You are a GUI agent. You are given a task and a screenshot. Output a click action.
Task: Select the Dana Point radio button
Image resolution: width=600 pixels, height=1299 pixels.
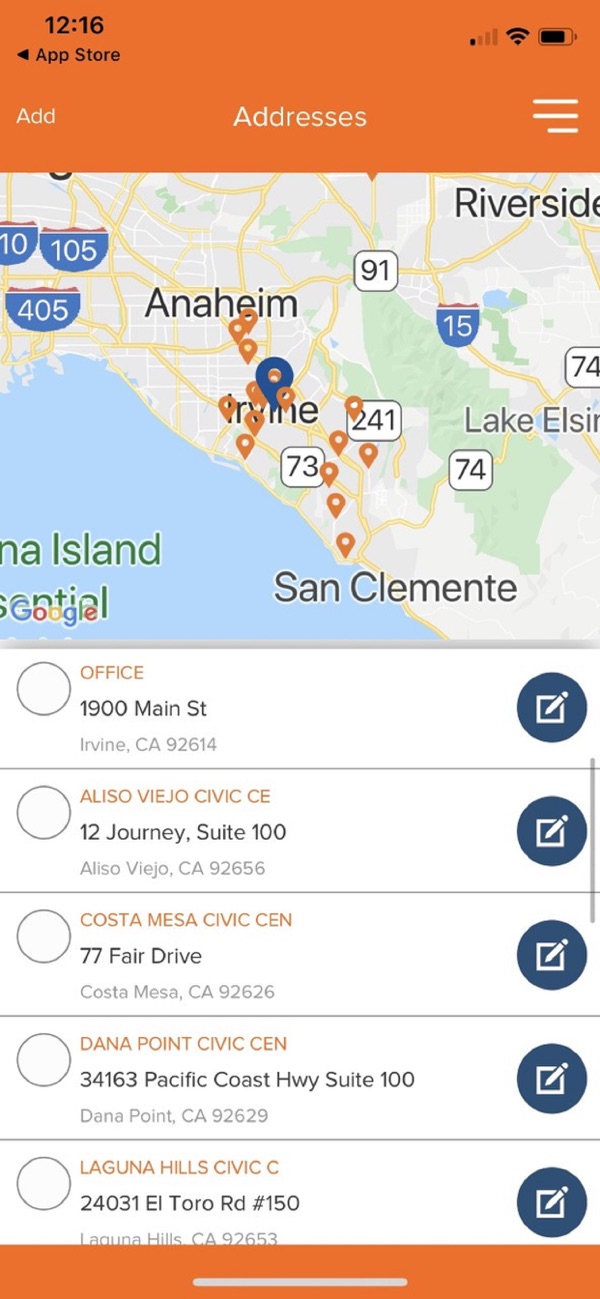44,1061
